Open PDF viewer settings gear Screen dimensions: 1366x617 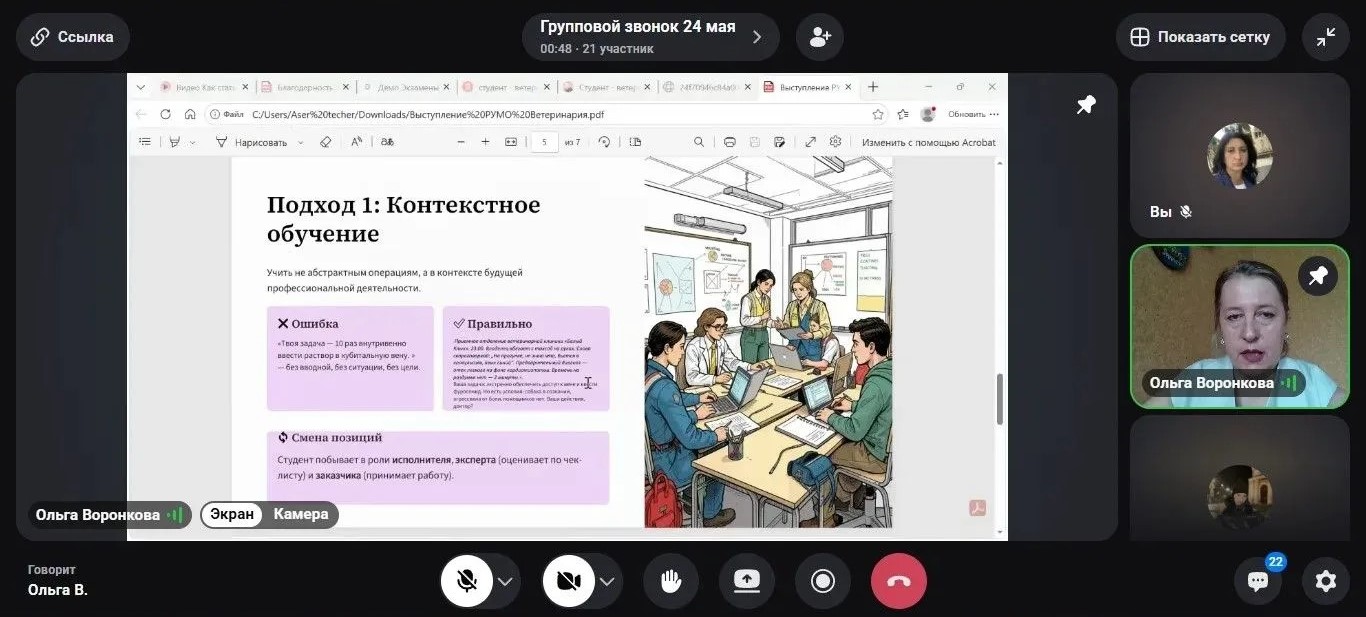click(x=836, y=142)
